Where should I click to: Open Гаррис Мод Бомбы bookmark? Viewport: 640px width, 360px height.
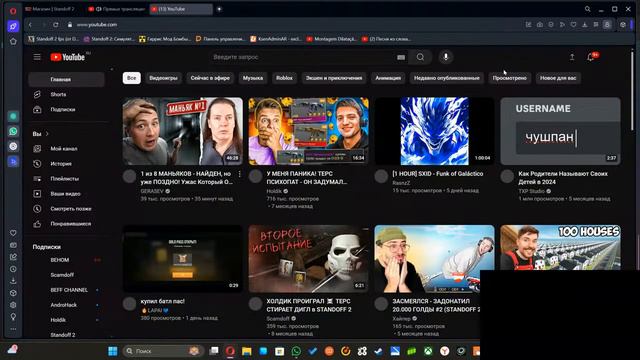[165, 39]
